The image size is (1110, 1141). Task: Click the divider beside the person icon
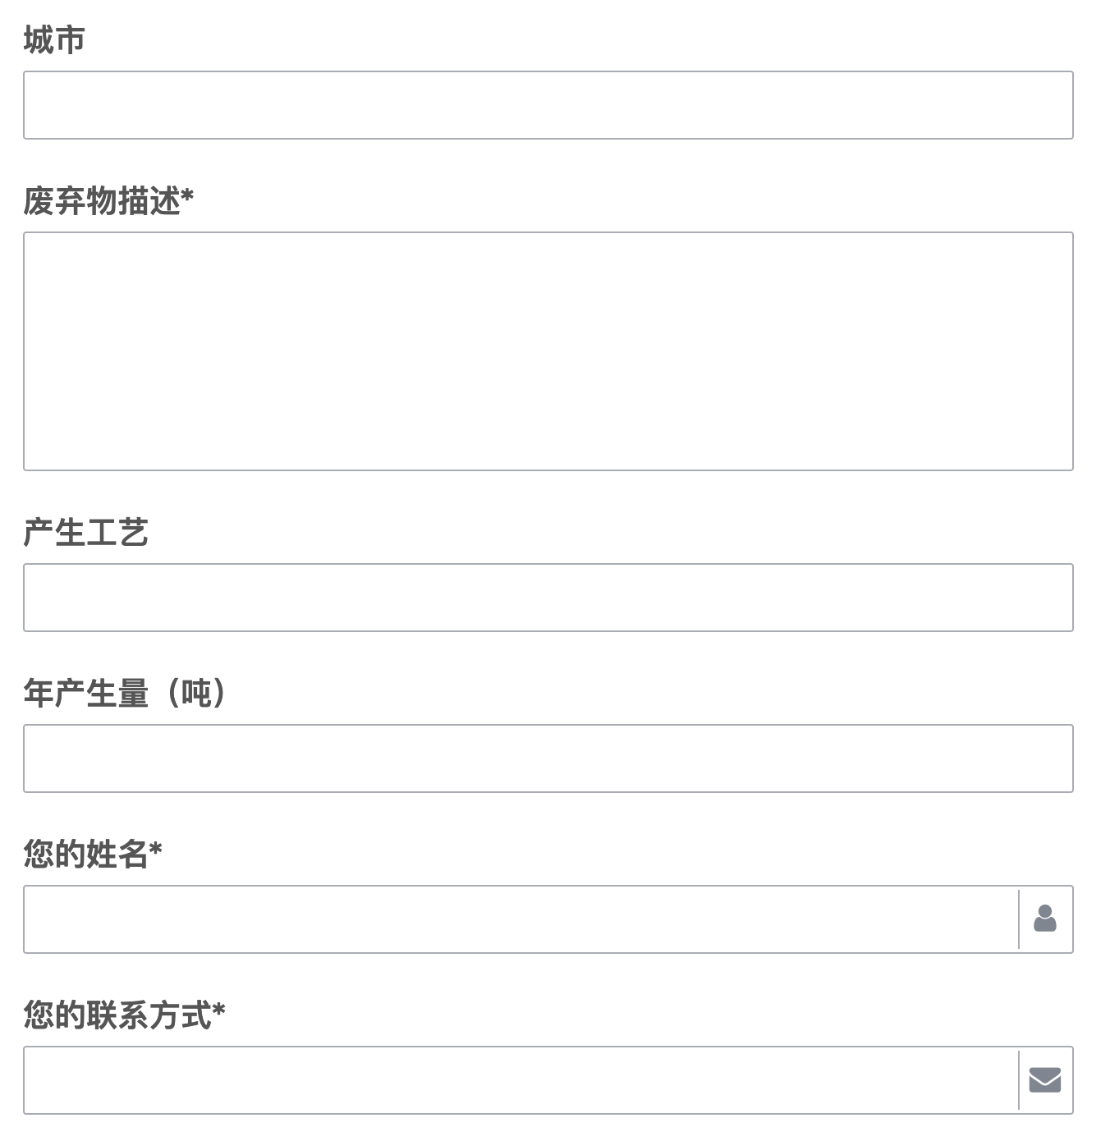tap(1019, 919)
